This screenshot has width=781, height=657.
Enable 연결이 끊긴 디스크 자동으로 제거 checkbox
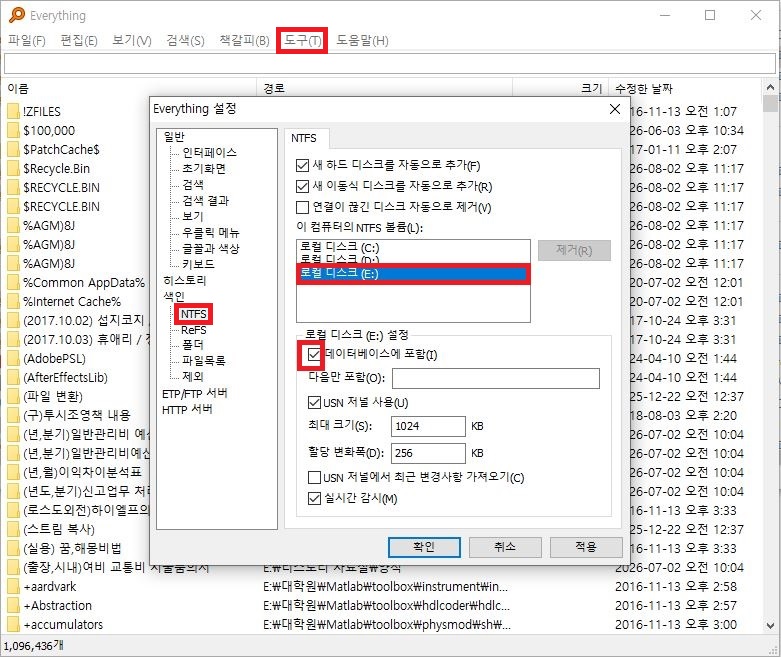302,207
